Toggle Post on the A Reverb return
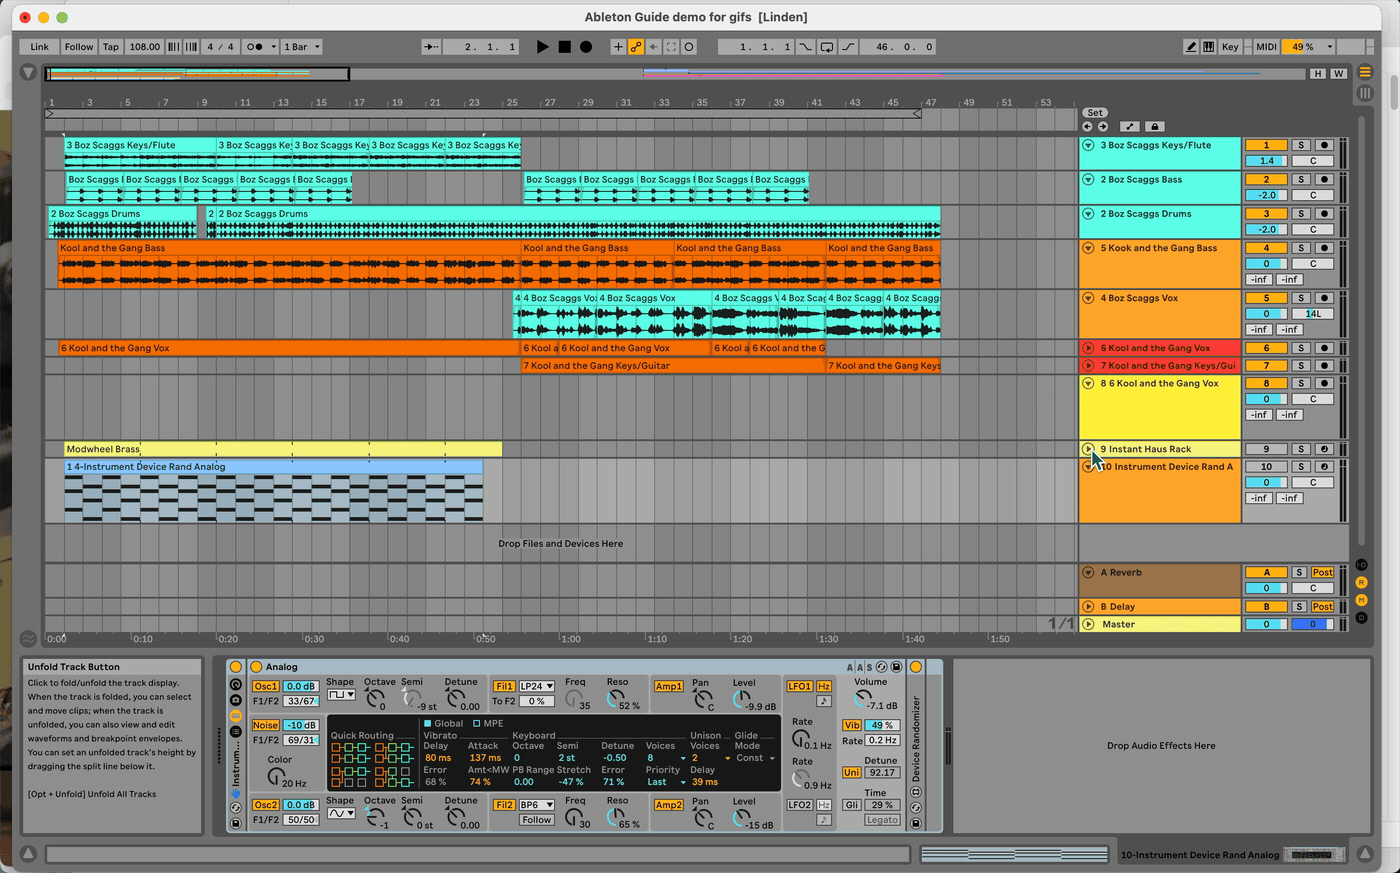This screenshot has height=873, width=1400. (1323, 573)
